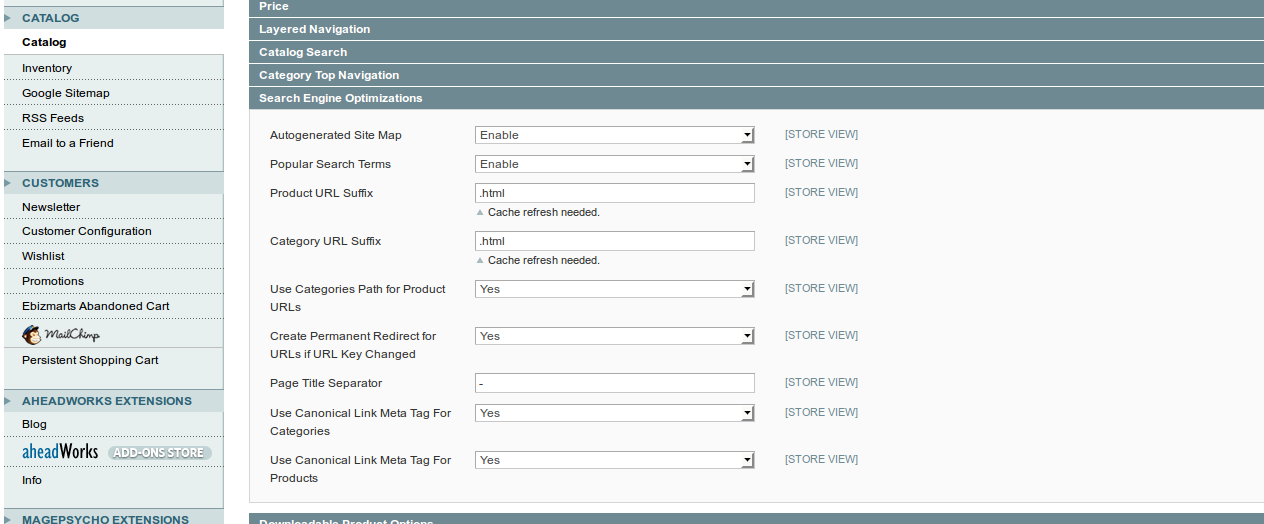Screen dimensions: 1264x524
Task: Change Use Categories Path for Product URLs
Action: click(x=614, y=289)
